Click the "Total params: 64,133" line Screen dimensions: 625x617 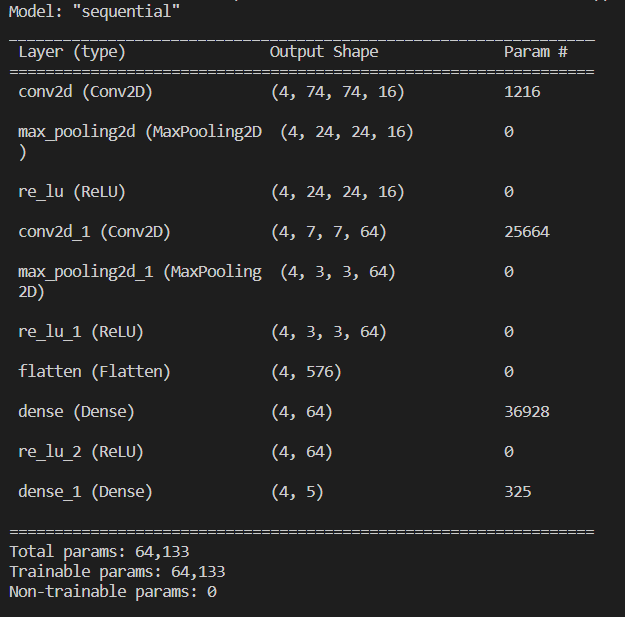99,551
